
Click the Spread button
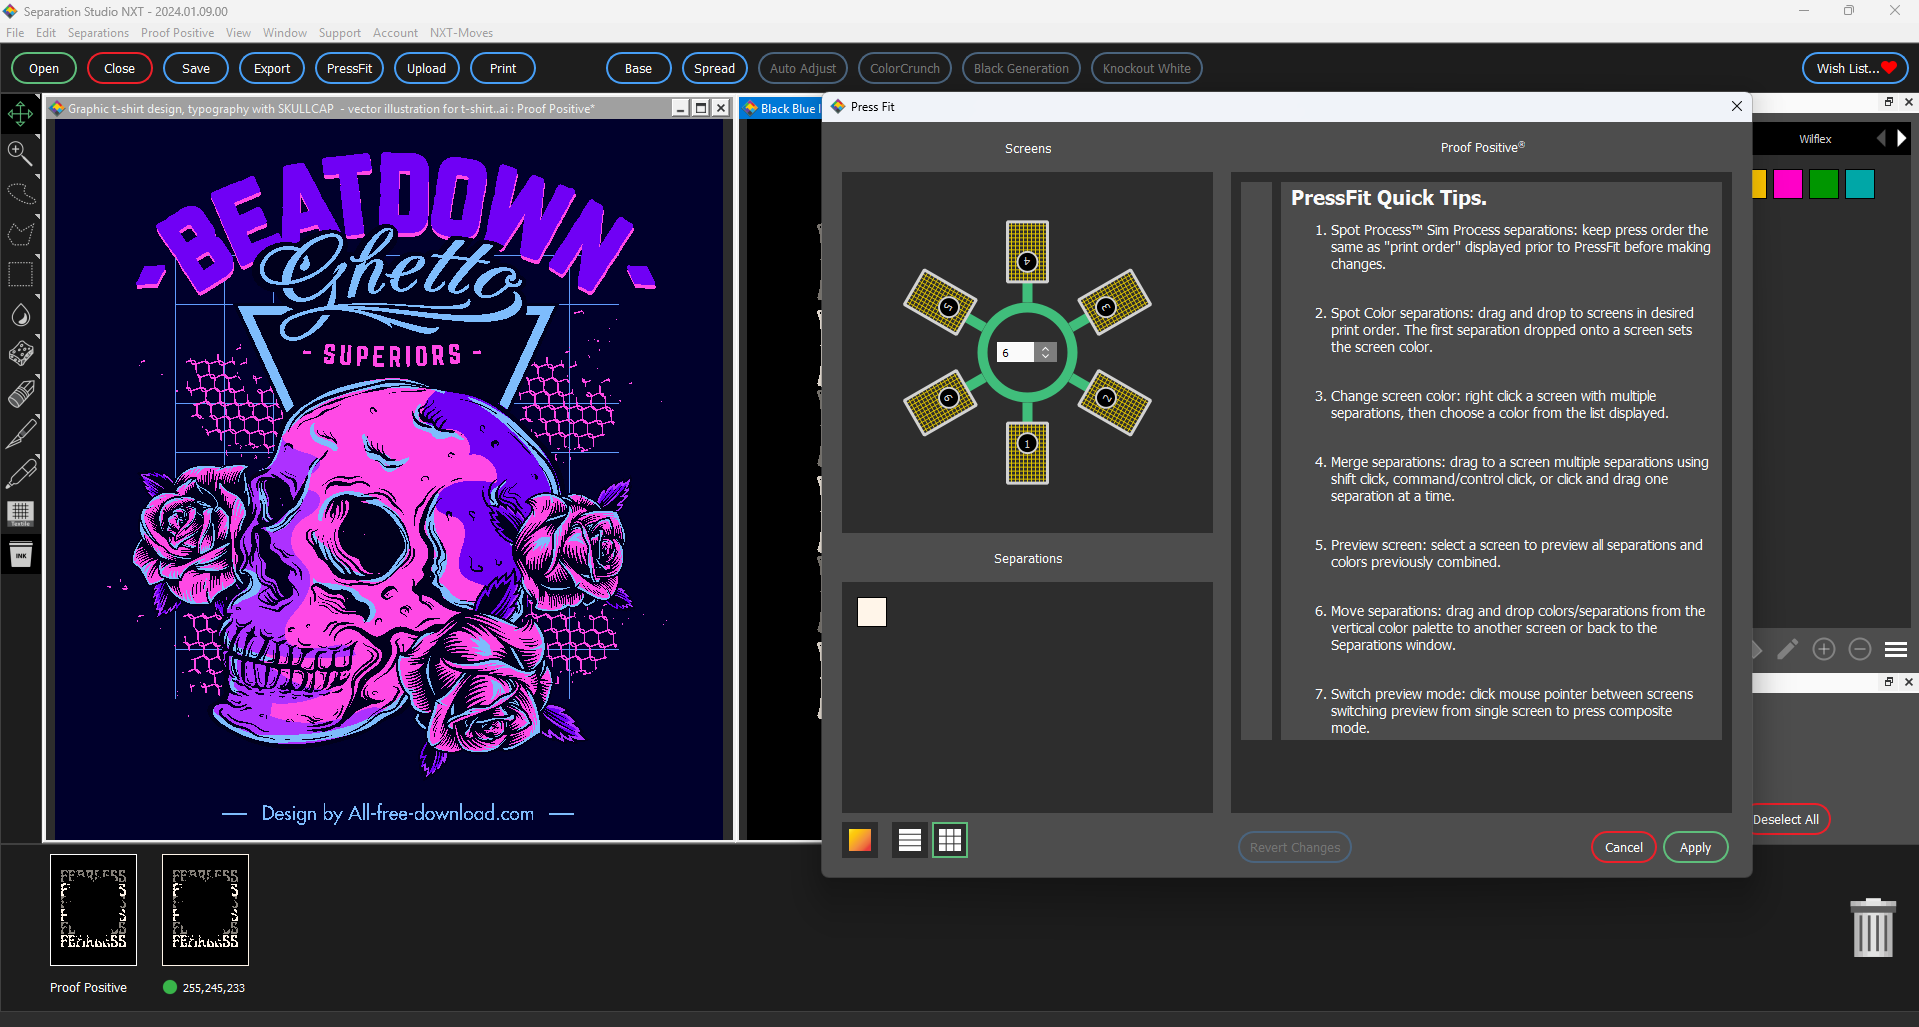click(x=714, y=68)
